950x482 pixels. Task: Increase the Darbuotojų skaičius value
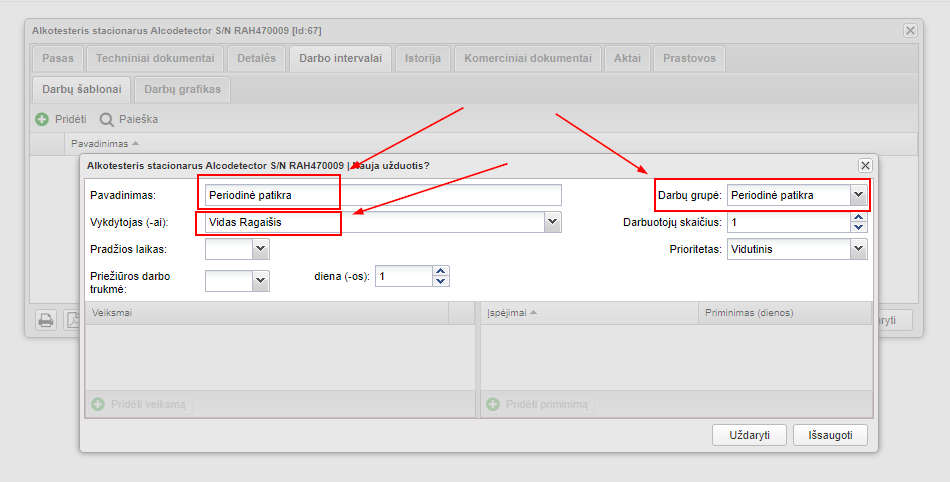pos(858,217)
